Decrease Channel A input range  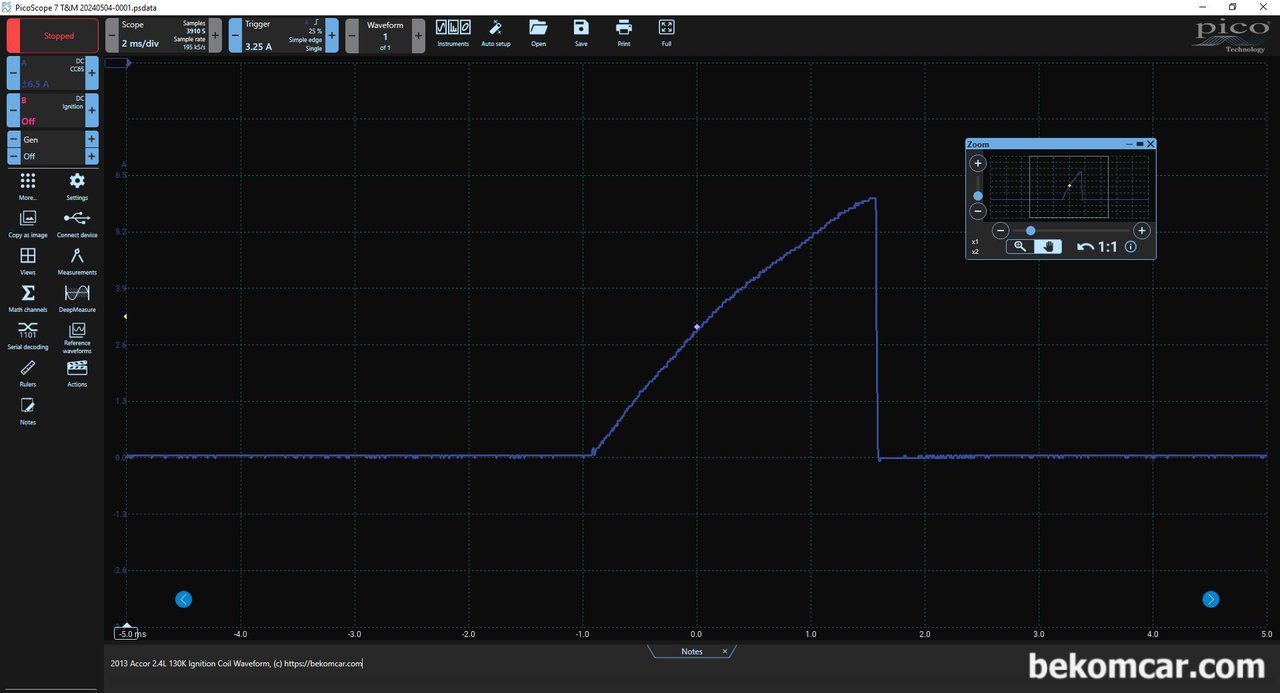point(14,73)
